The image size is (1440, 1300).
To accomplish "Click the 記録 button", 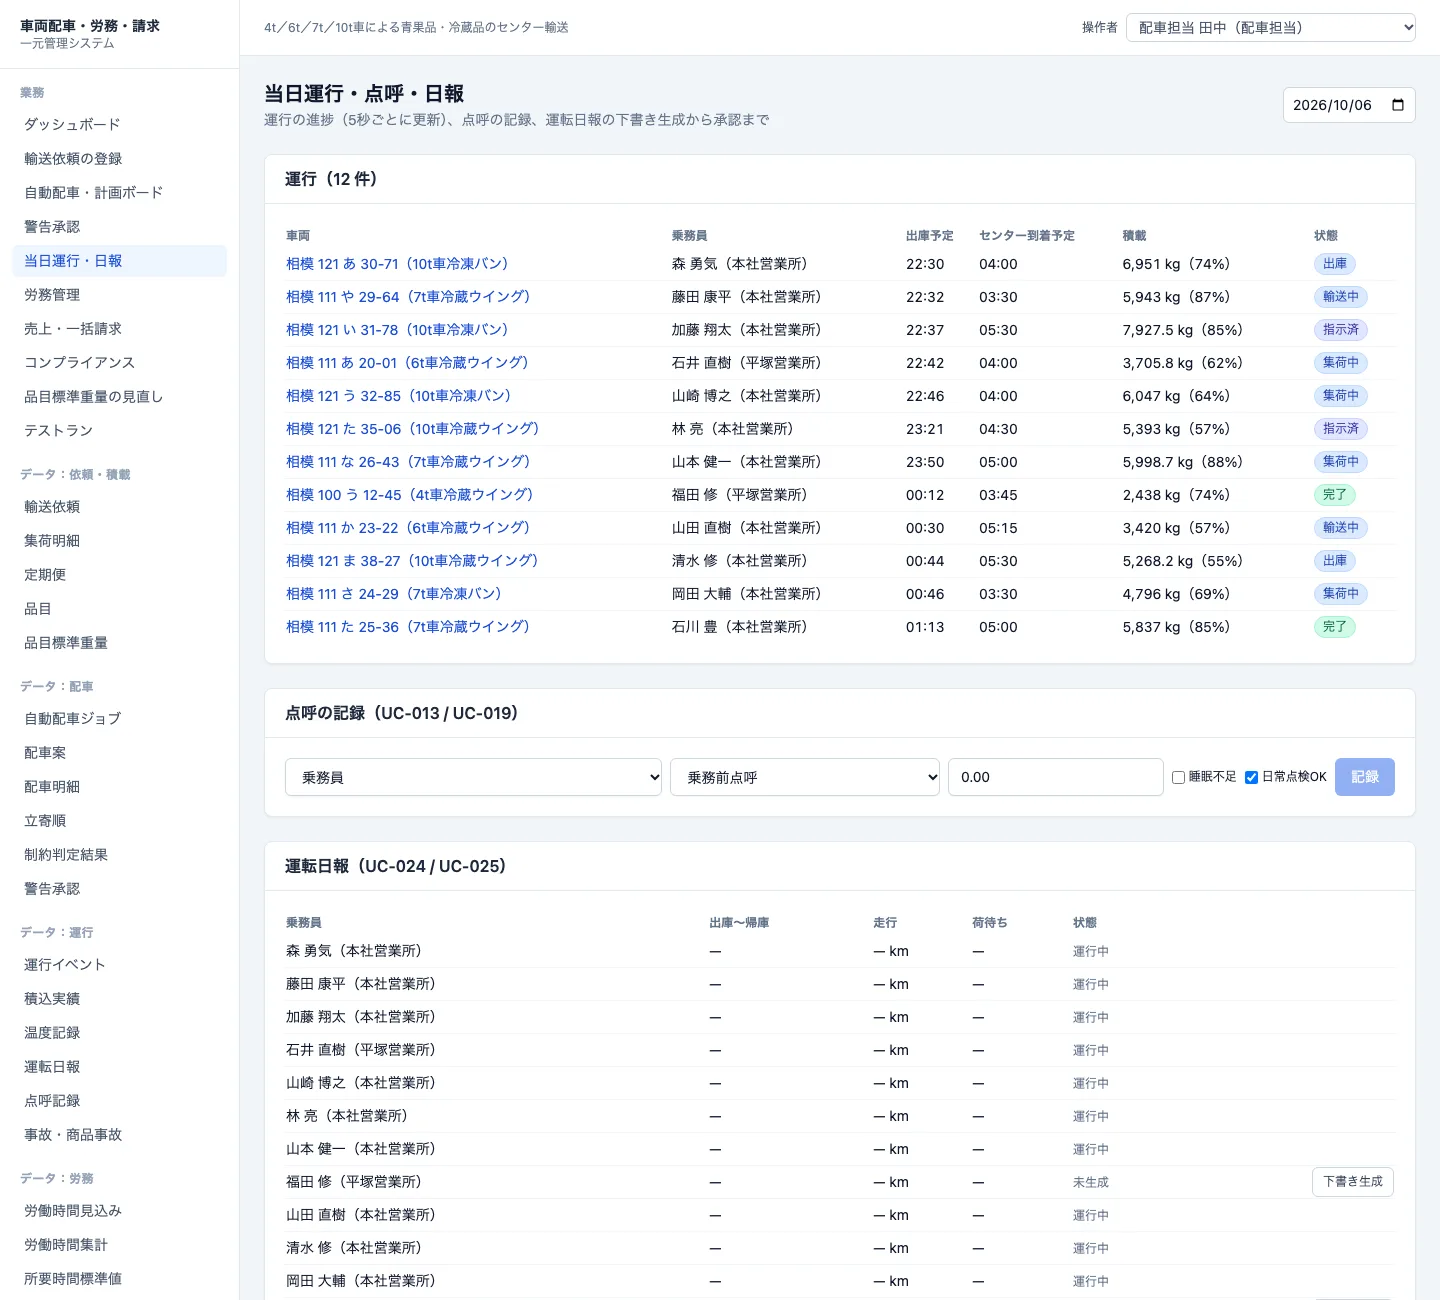I will point(1365,777).
